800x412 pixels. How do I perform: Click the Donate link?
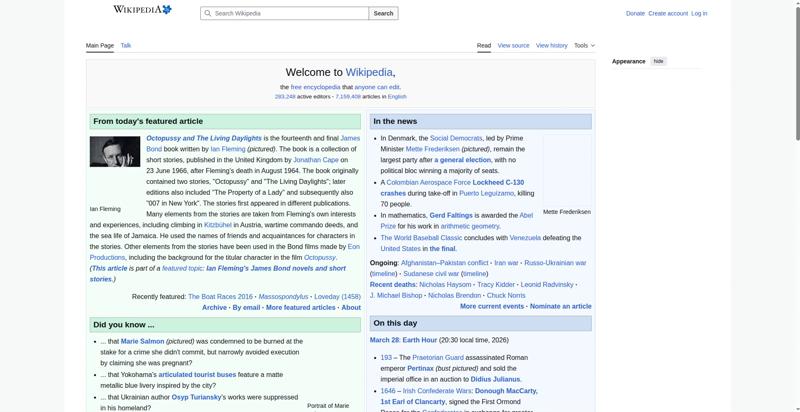[x=635, y=13]
